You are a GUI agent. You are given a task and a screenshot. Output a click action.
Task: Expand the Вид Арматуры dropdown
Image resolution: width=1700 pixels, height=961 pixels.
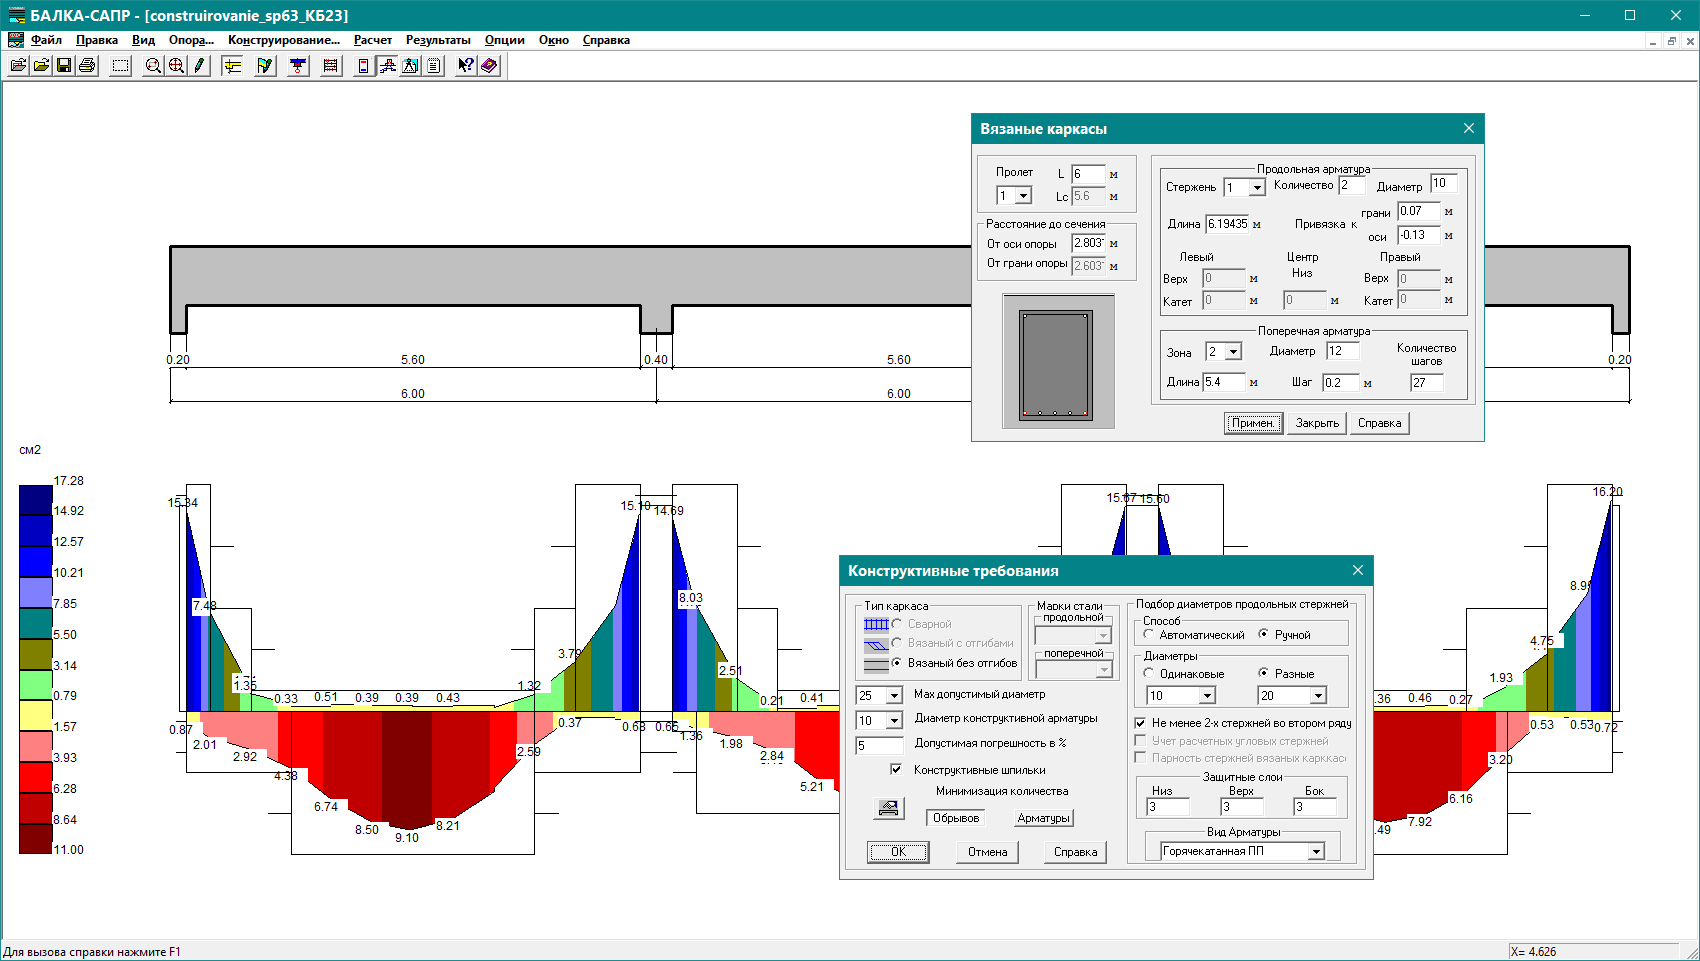click(x=1316, y=852)
